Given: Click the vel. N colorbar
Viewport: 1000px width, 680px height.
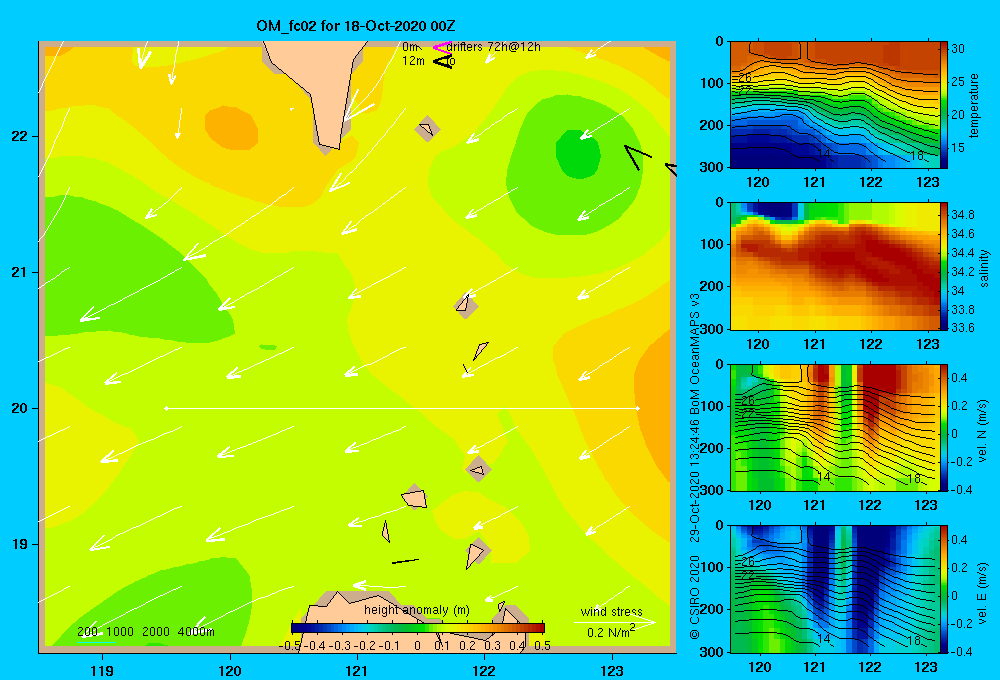Looking at the screenshot, I should click(x=945, y=427).
